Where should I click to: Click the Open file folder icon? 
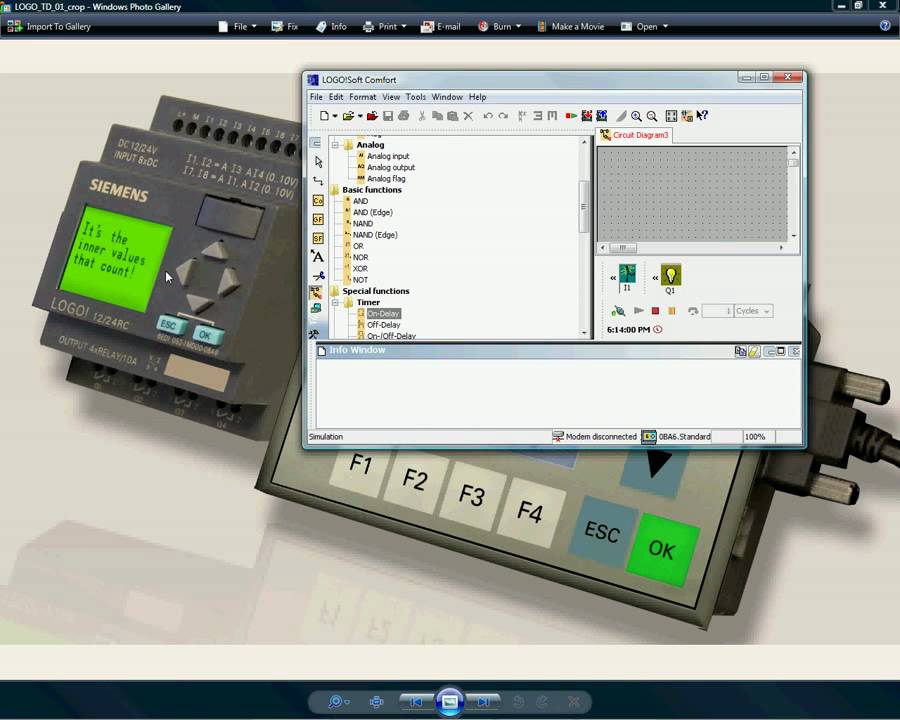348,116
